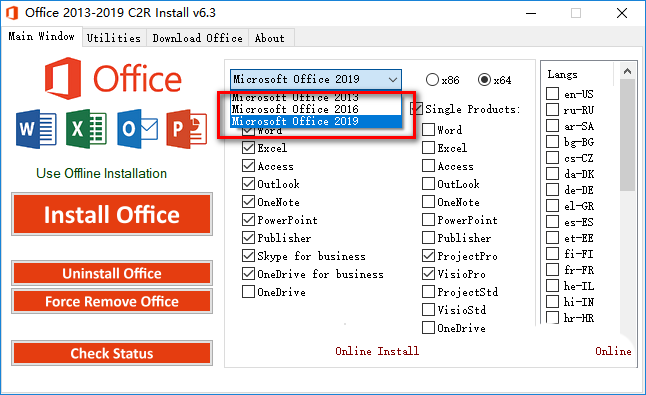
Task: Check Publisher under Single Products
Action: point(428,238)
